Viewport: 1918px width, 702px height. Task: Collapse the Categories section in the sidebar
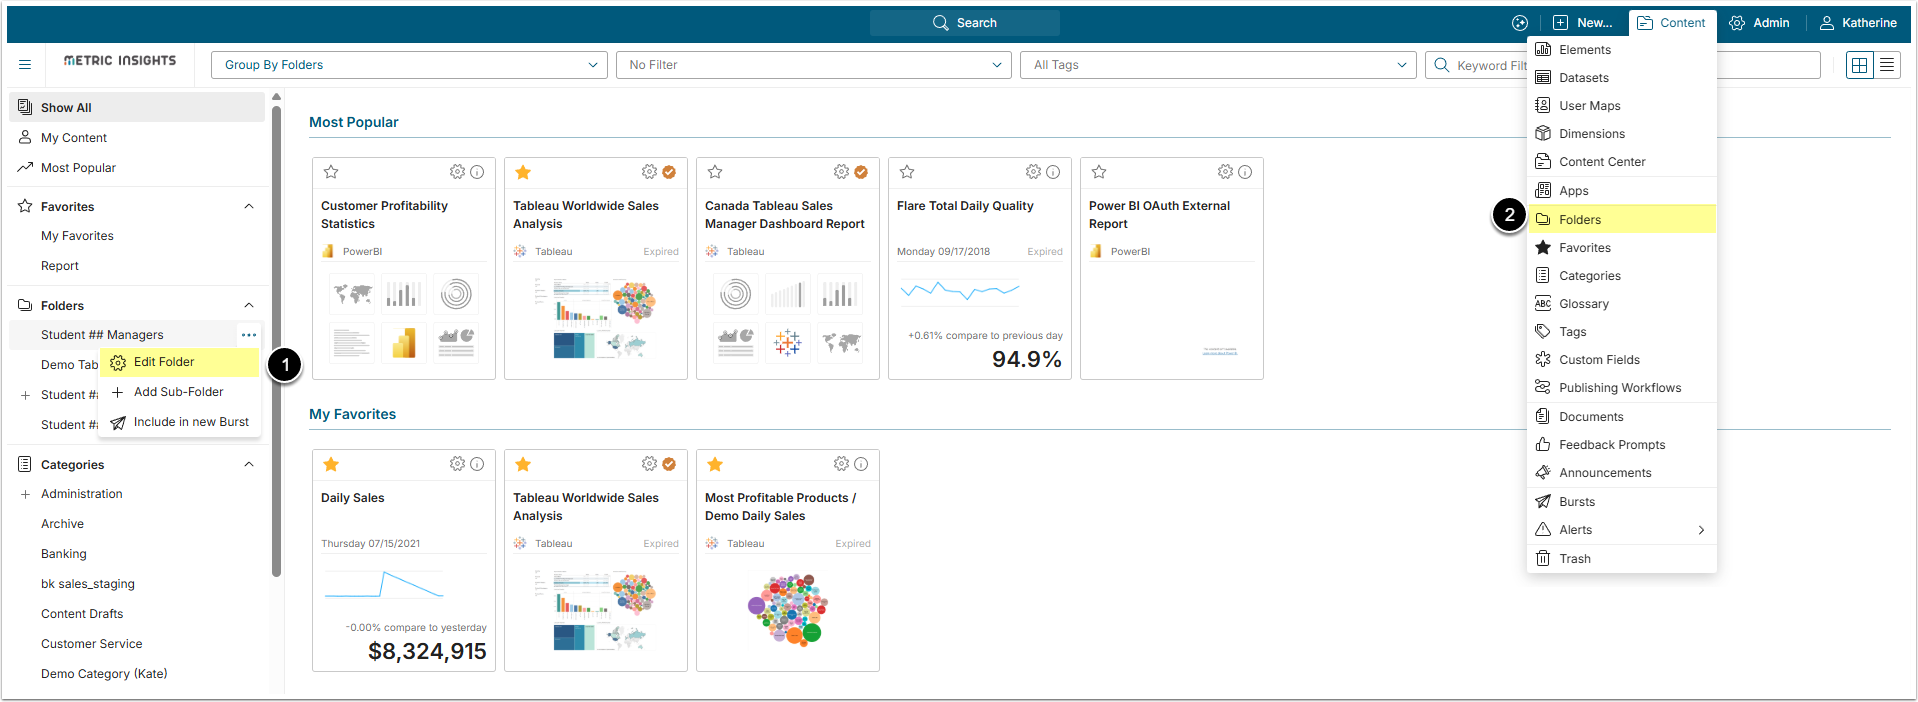click(x=249, y=464)
